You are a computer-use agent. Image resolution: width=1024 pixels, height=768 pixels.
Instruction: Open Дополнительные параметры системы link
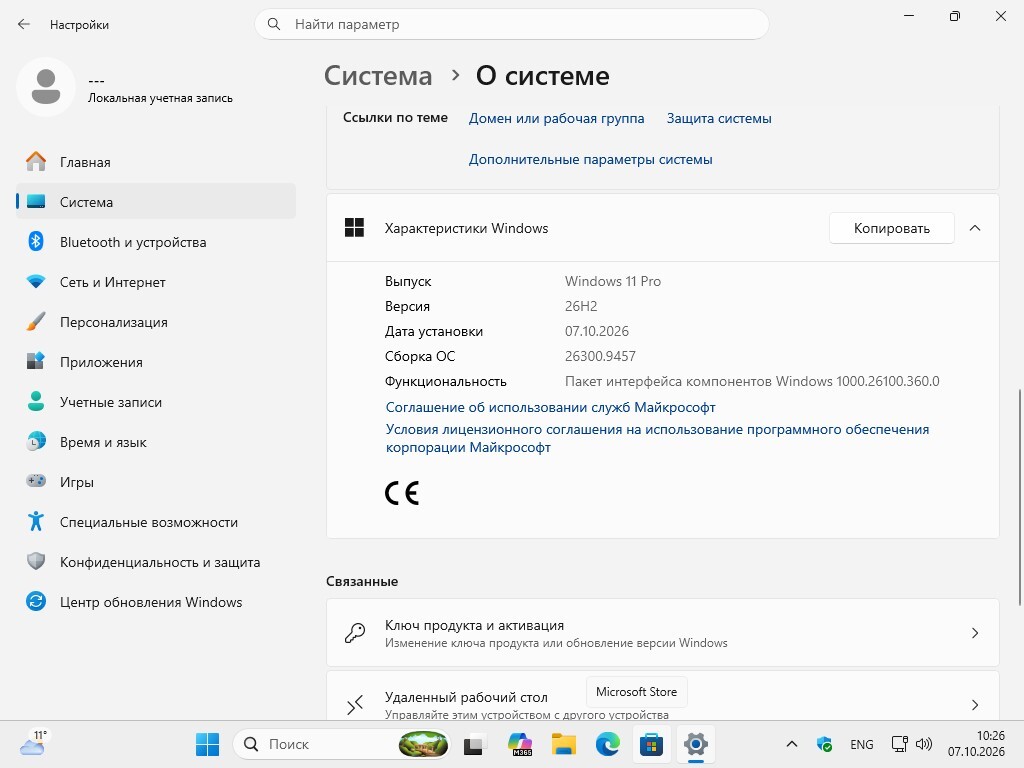590,159
